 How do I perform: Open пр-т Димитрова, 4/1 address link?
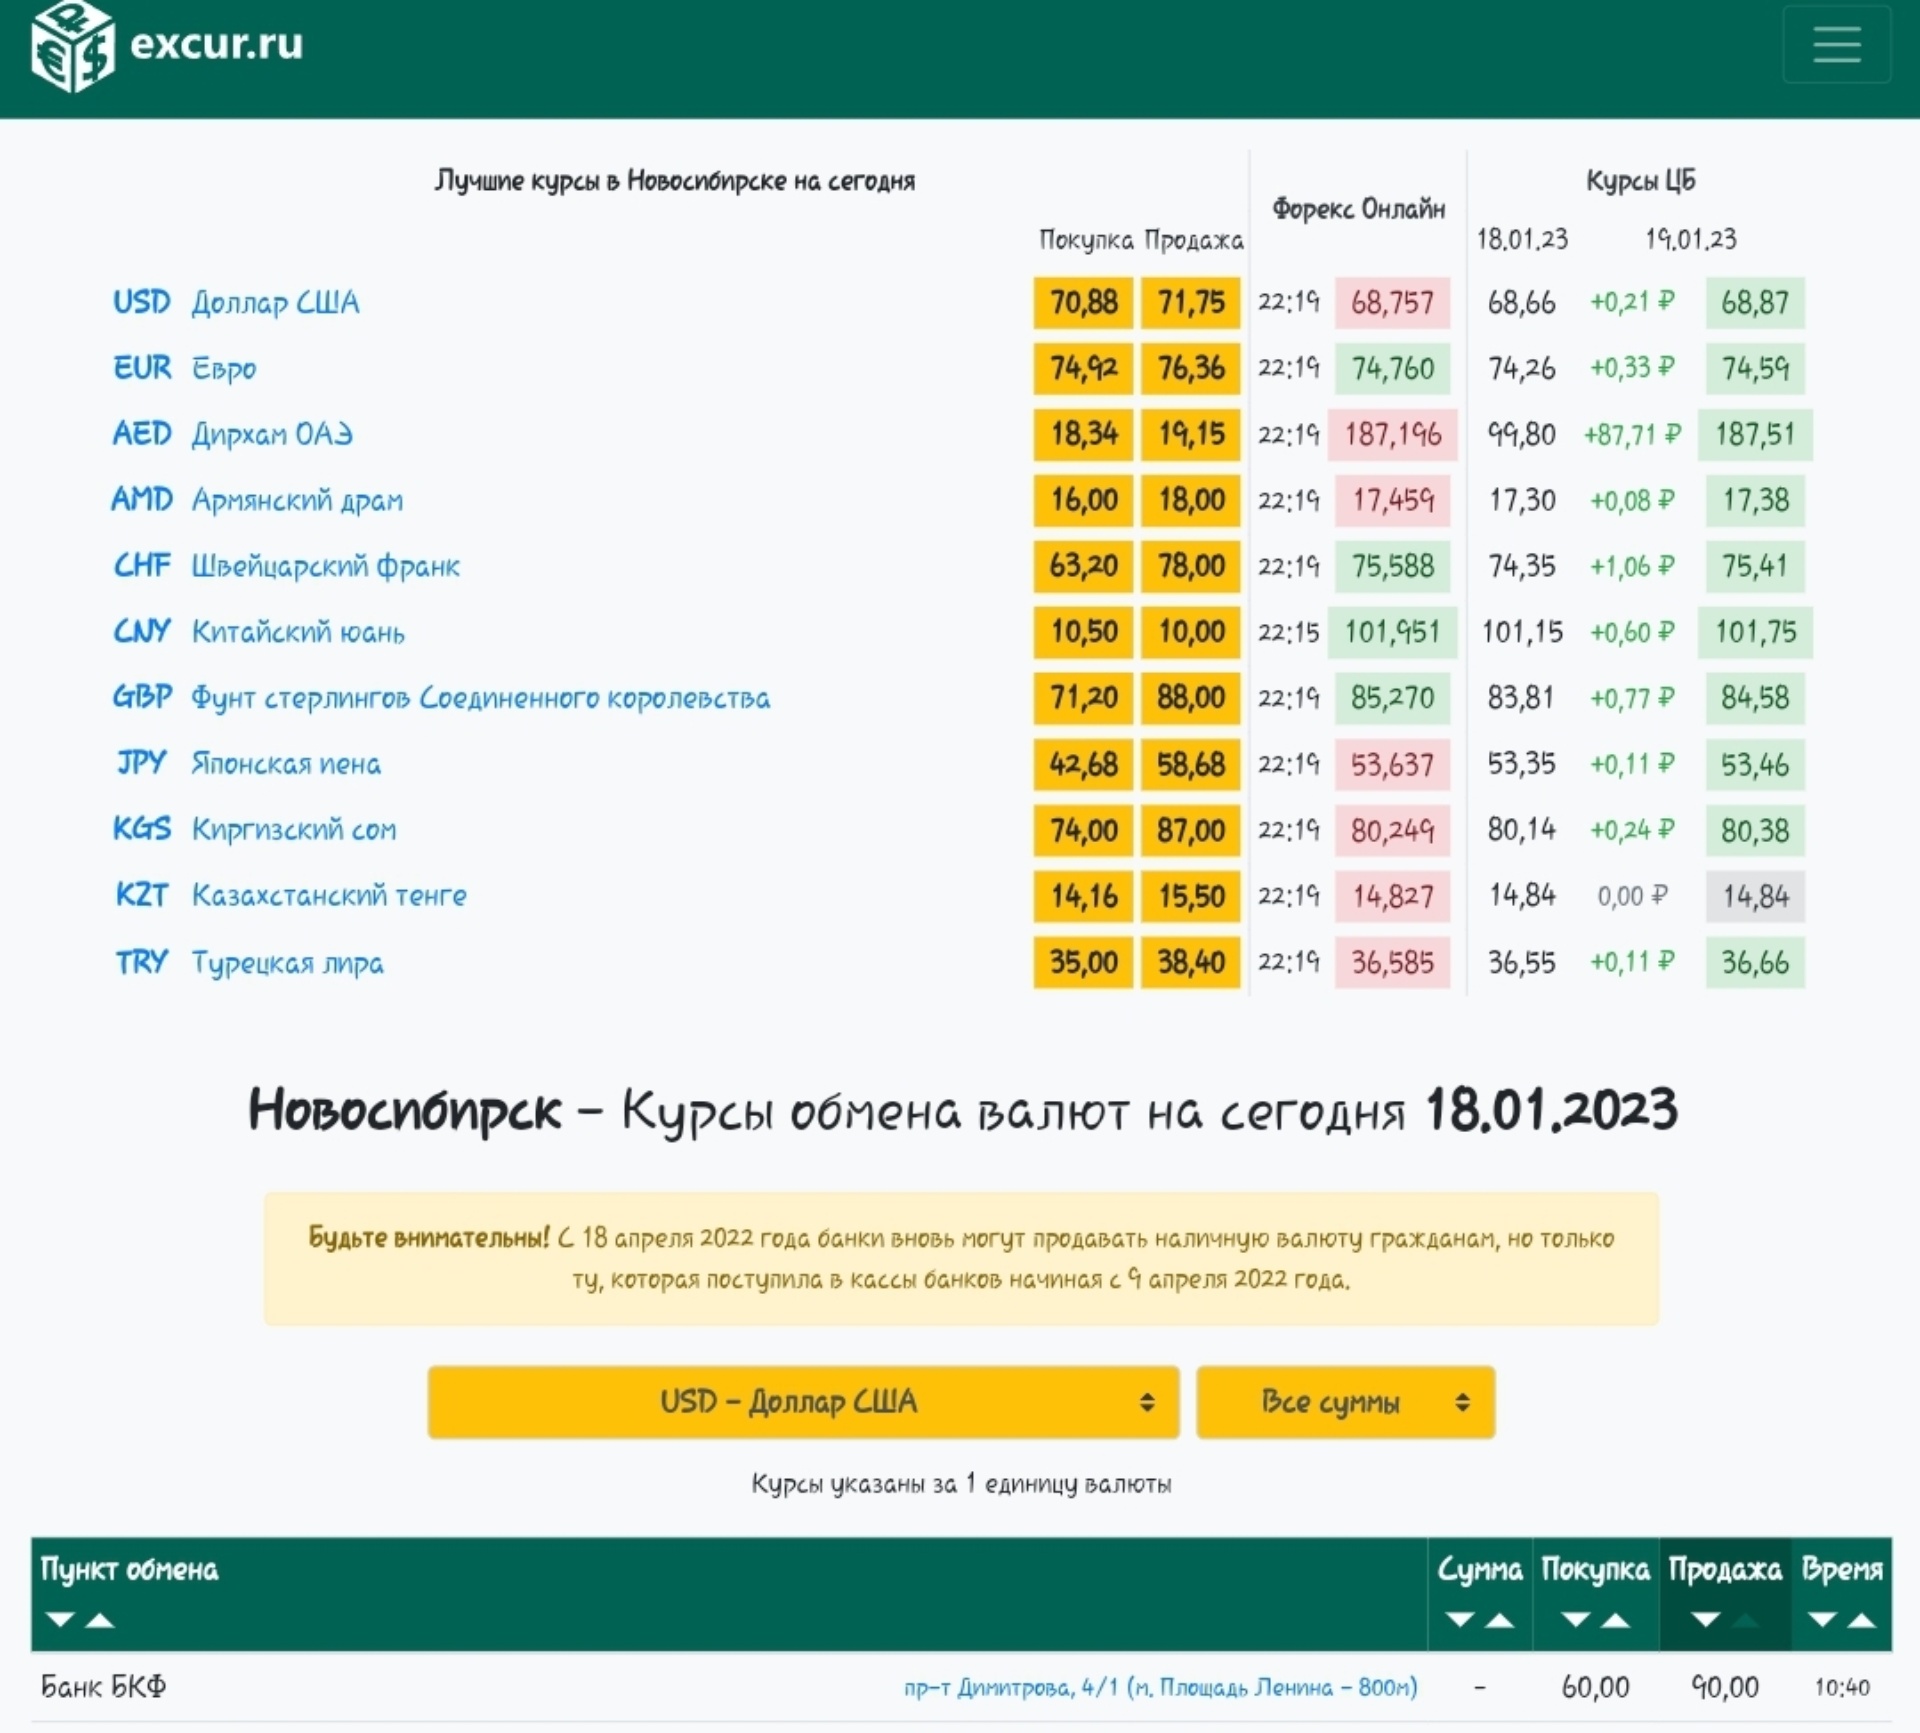click(1160, 1688)
